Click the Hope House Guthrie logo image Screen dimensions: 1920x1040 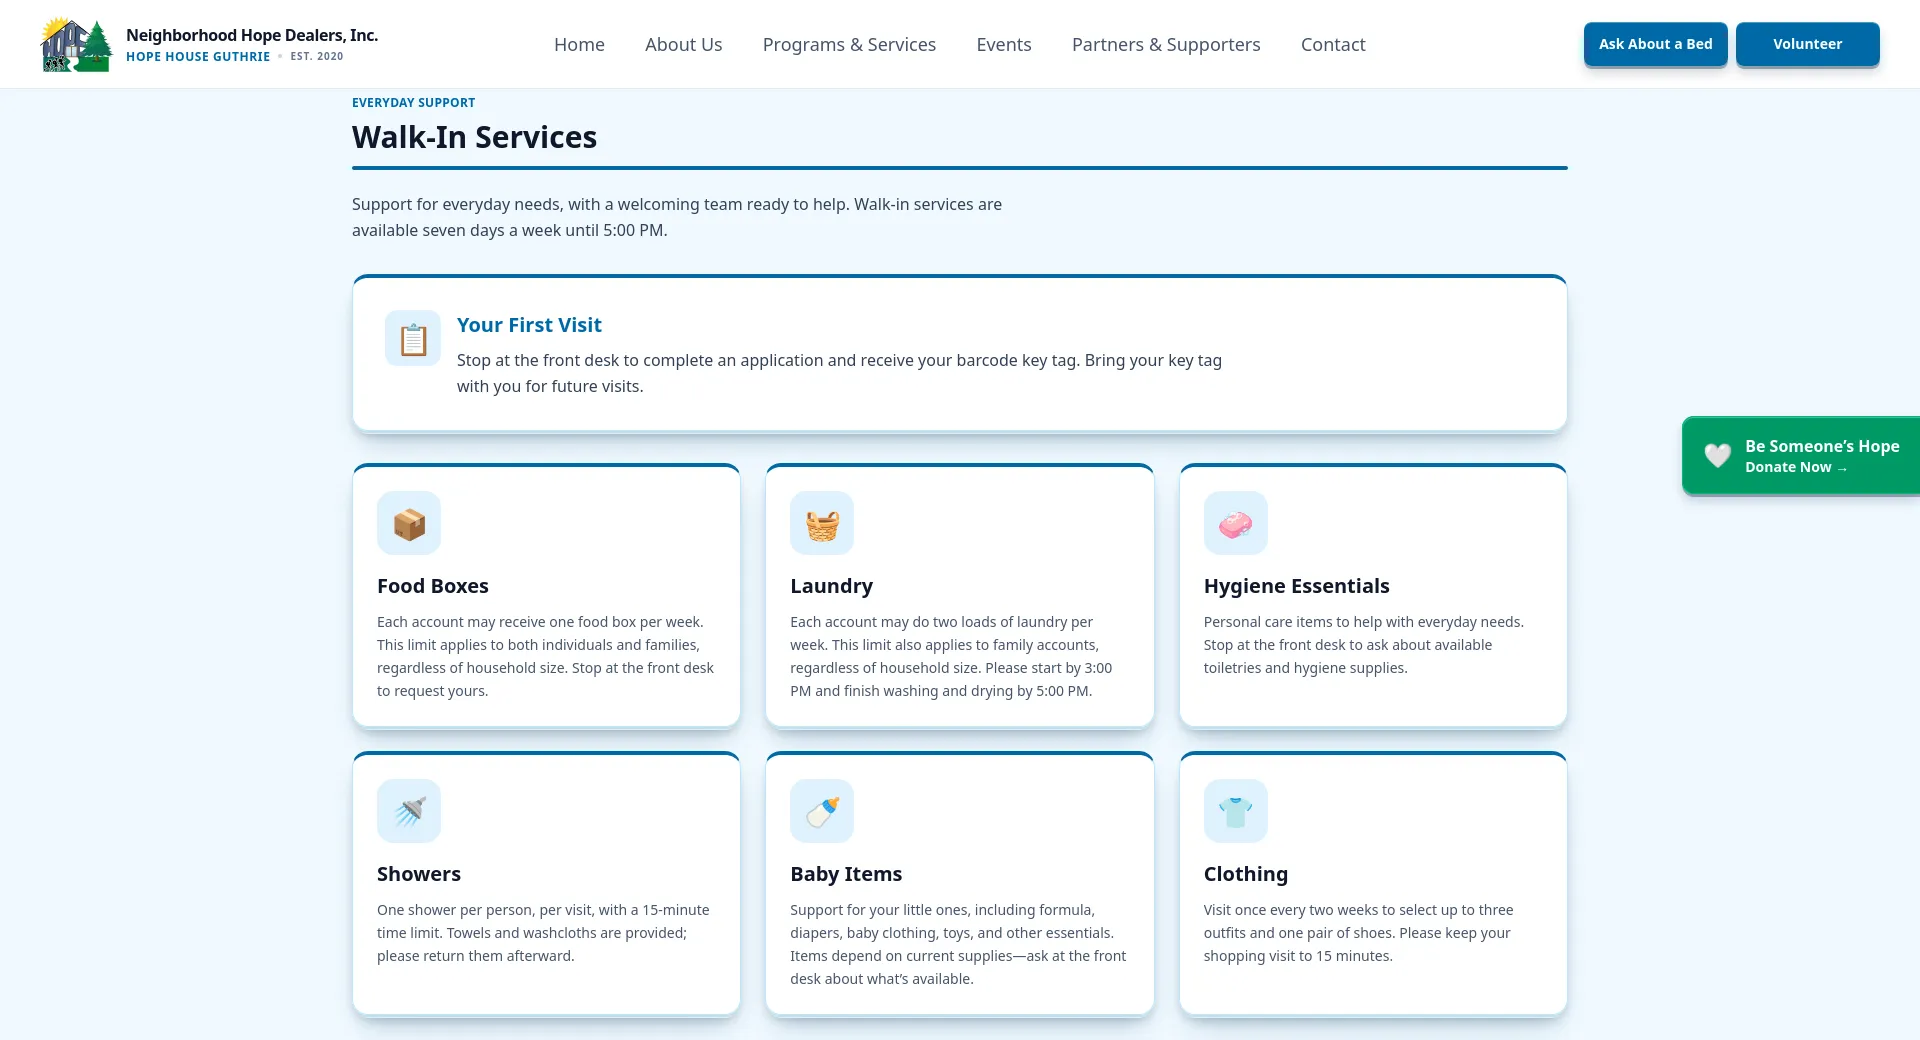pyautogui.click(x=76, y=44)
